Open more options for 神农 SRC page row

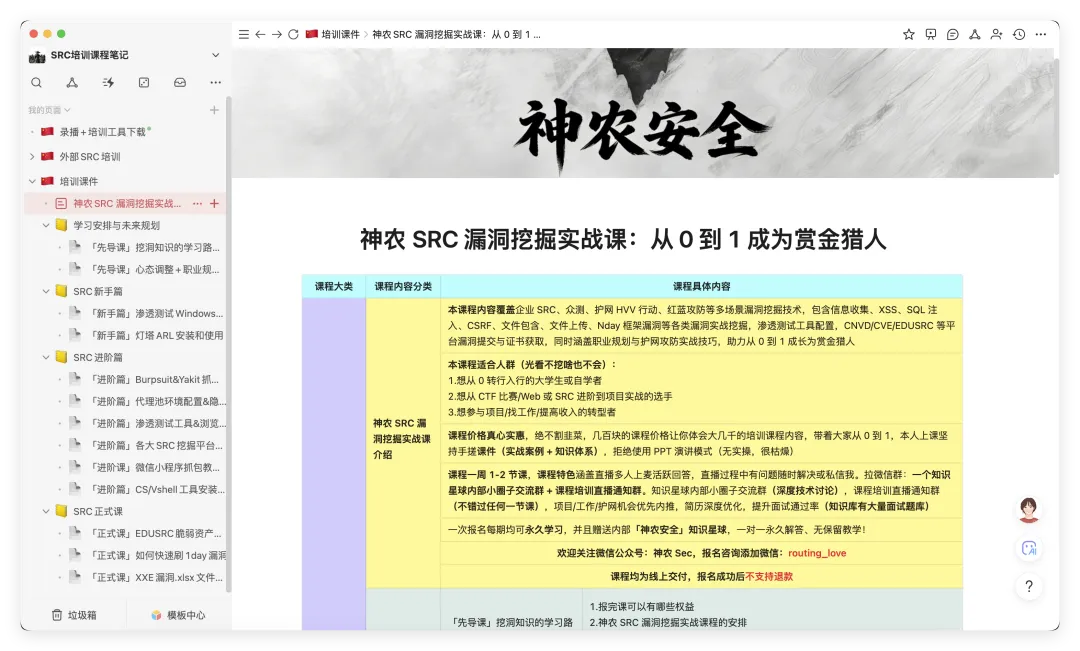[198, 204]
